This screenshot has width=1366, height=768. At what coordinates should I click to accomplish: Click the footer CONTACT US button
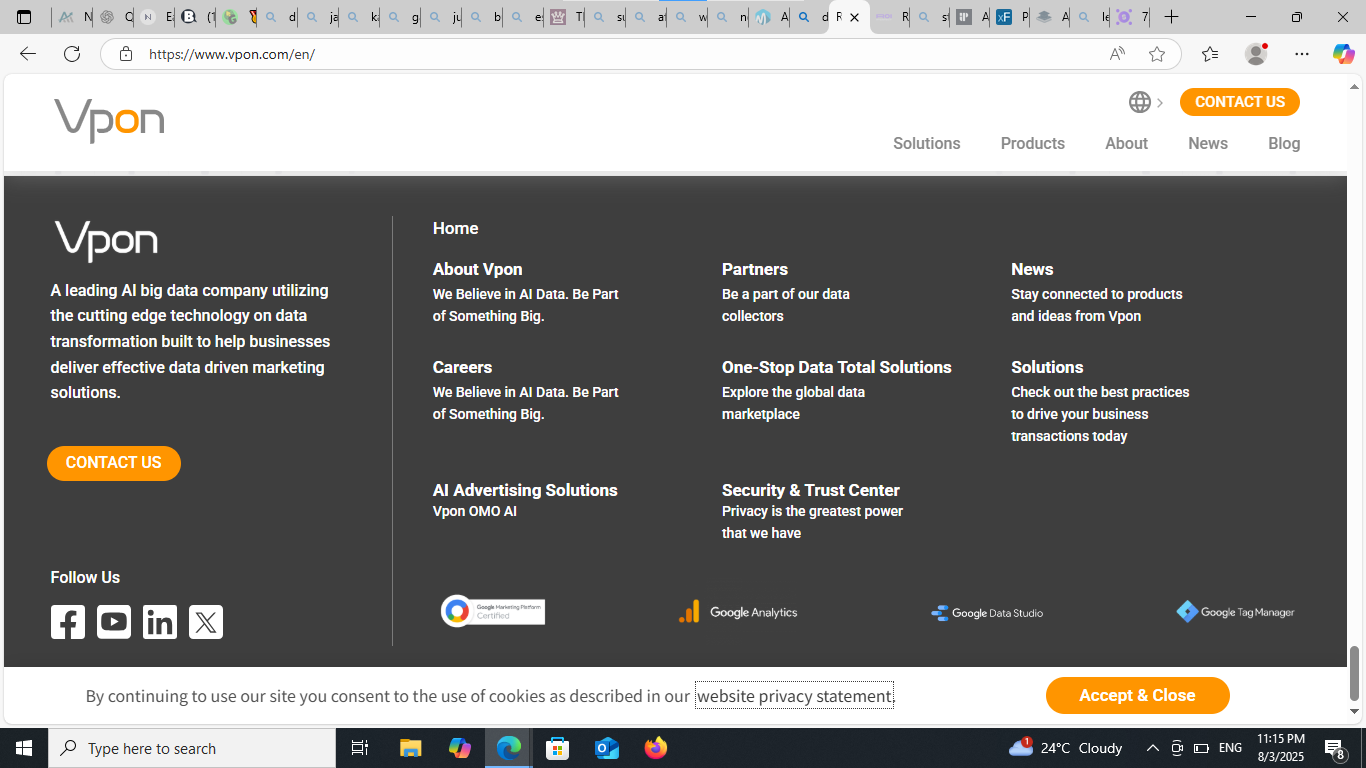pos(114,463)
